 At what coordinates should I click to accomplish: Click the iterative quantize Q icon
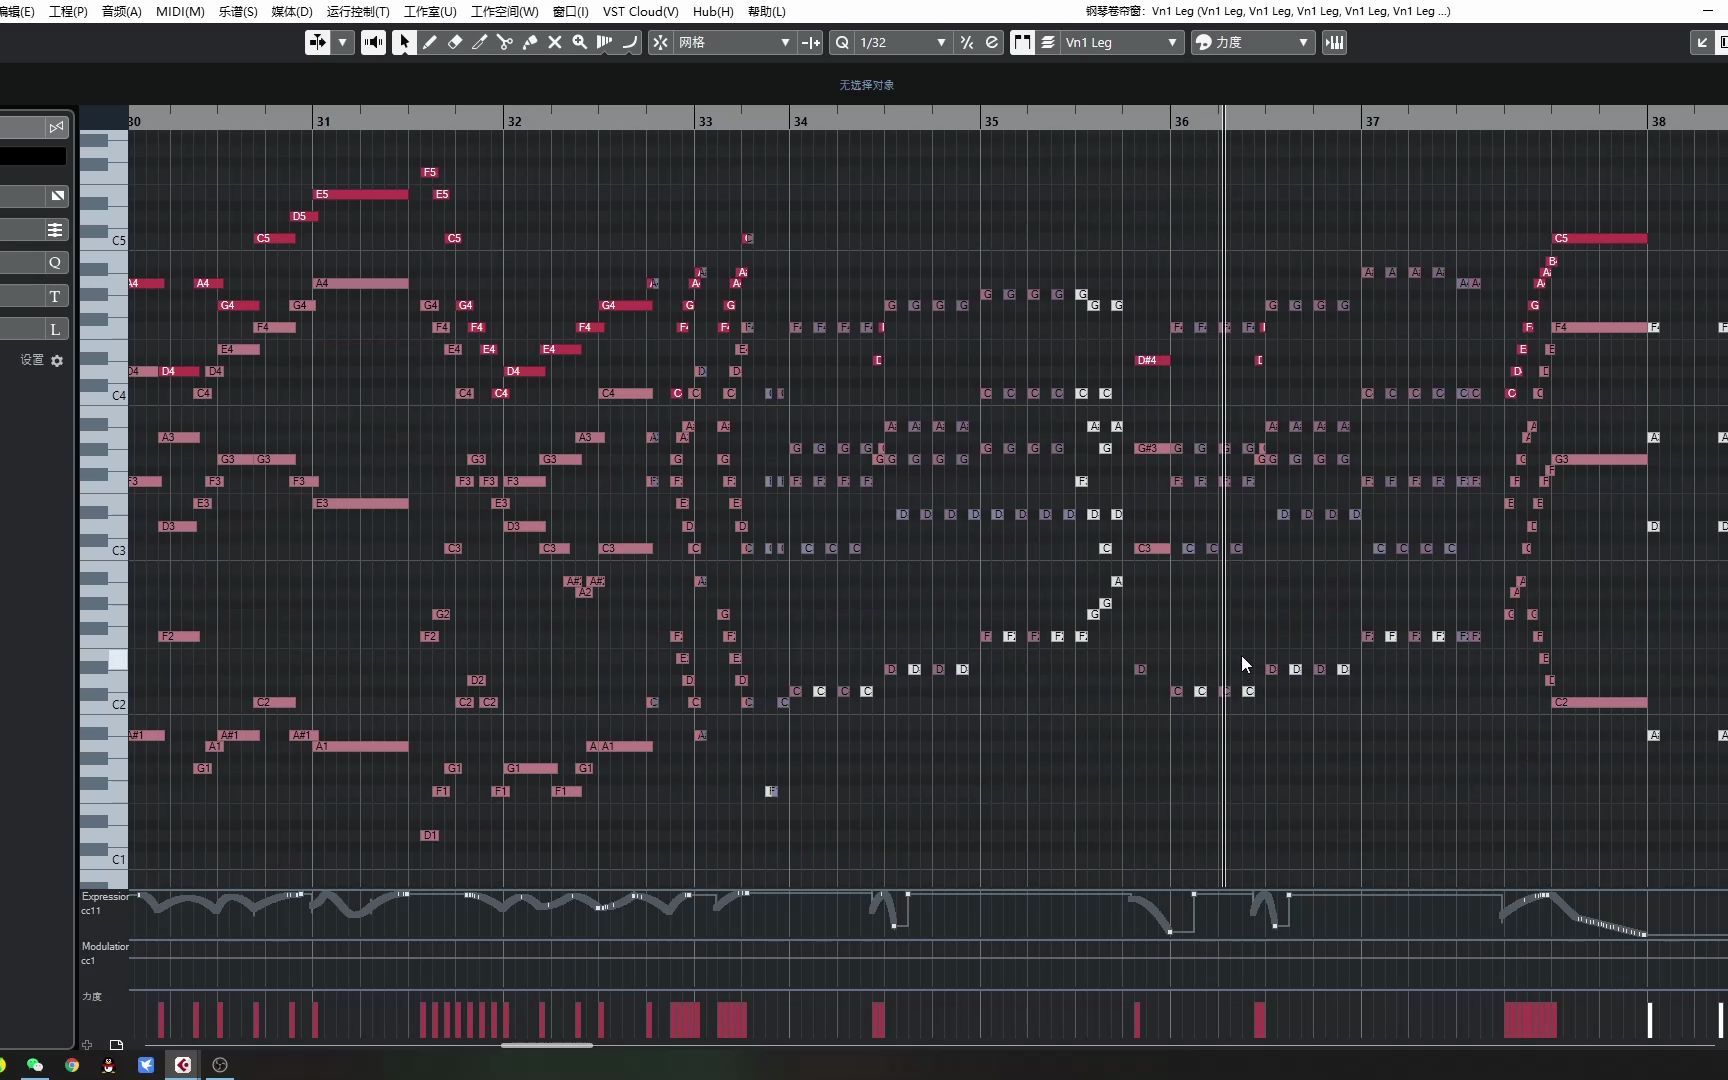(842, 42)
